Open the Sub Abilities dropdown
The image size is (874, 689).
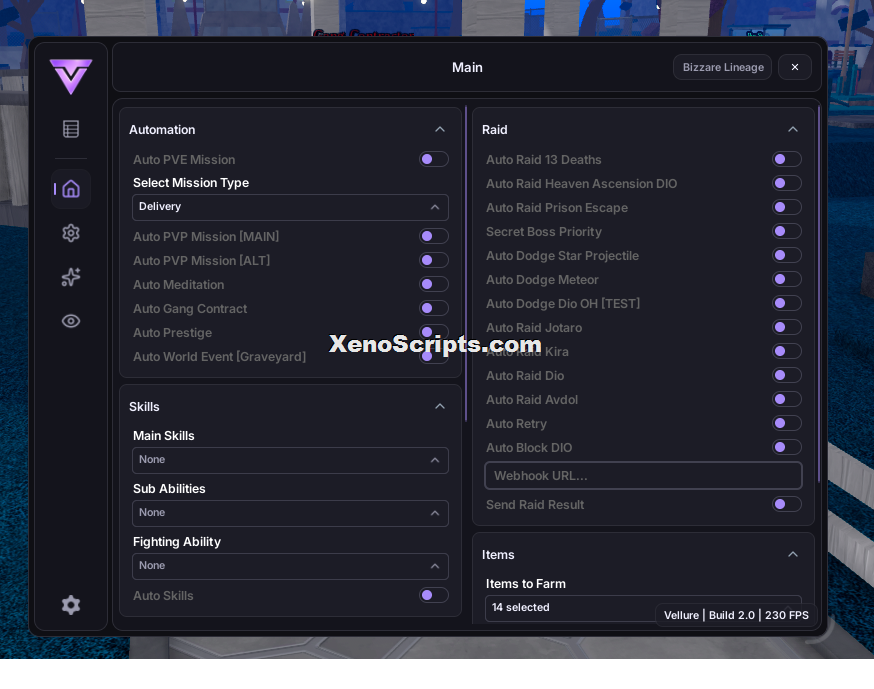(x=290, y=513)
